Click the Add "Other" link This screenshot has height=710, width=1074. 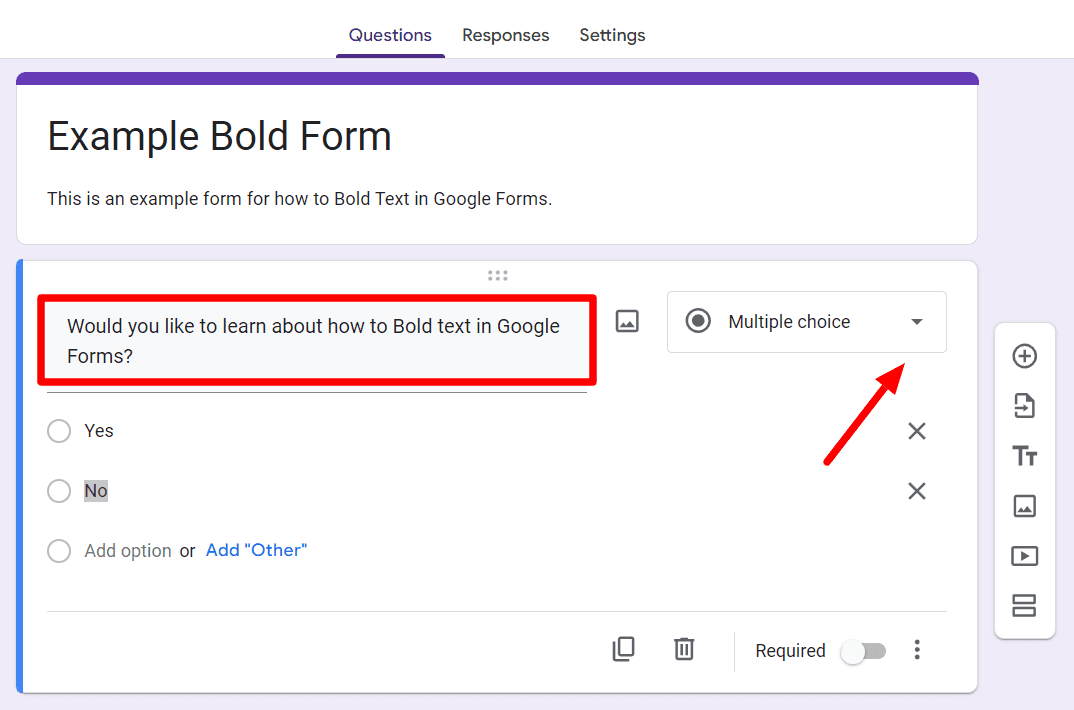point(256,550)
